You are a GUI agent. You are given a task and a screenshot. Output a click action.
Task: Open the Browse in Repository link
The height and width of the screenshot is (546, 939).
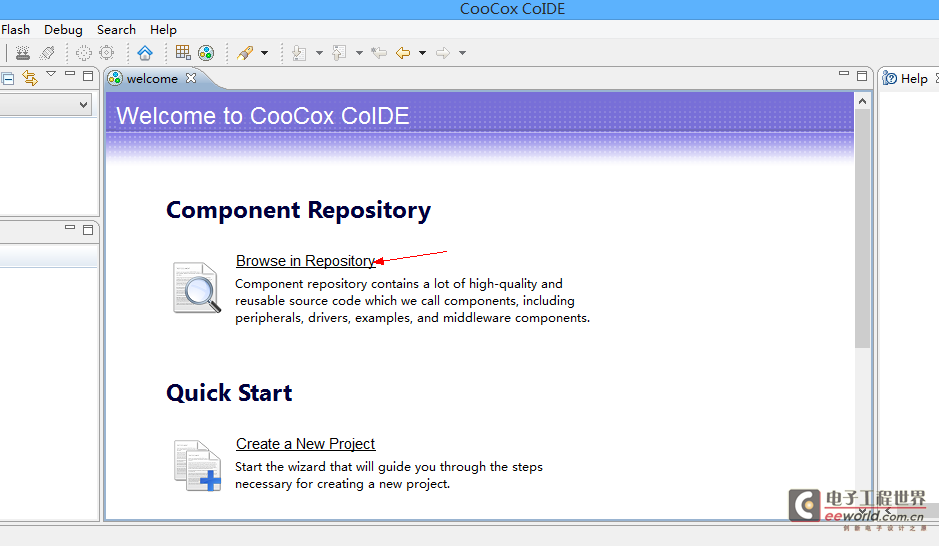pyautogui.click(x=305, y=261)
